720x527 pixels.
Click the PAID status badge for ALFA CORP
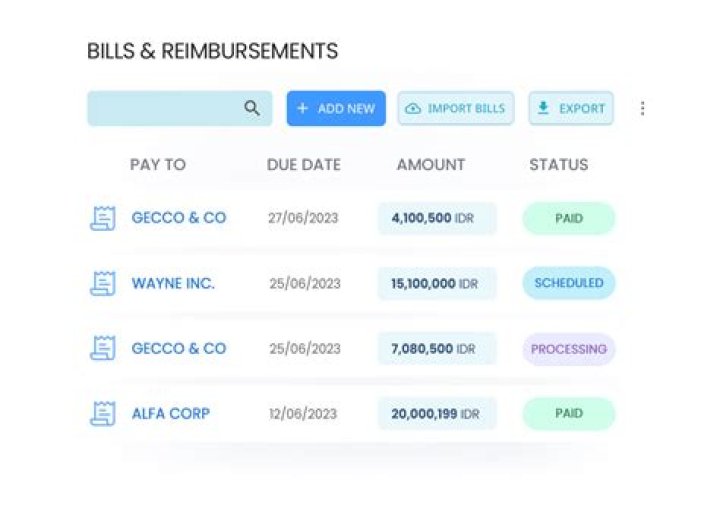[569, 413]
